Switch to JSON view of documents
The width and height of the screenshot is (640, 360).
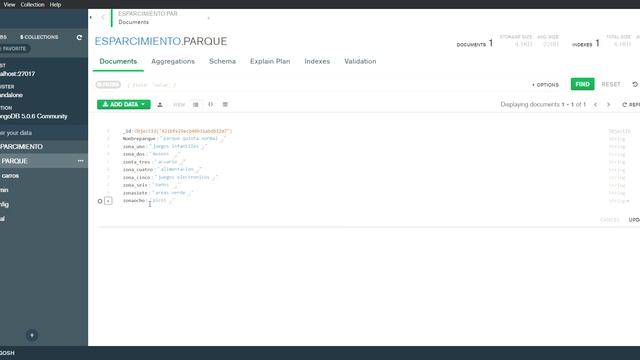click(211, 104)
